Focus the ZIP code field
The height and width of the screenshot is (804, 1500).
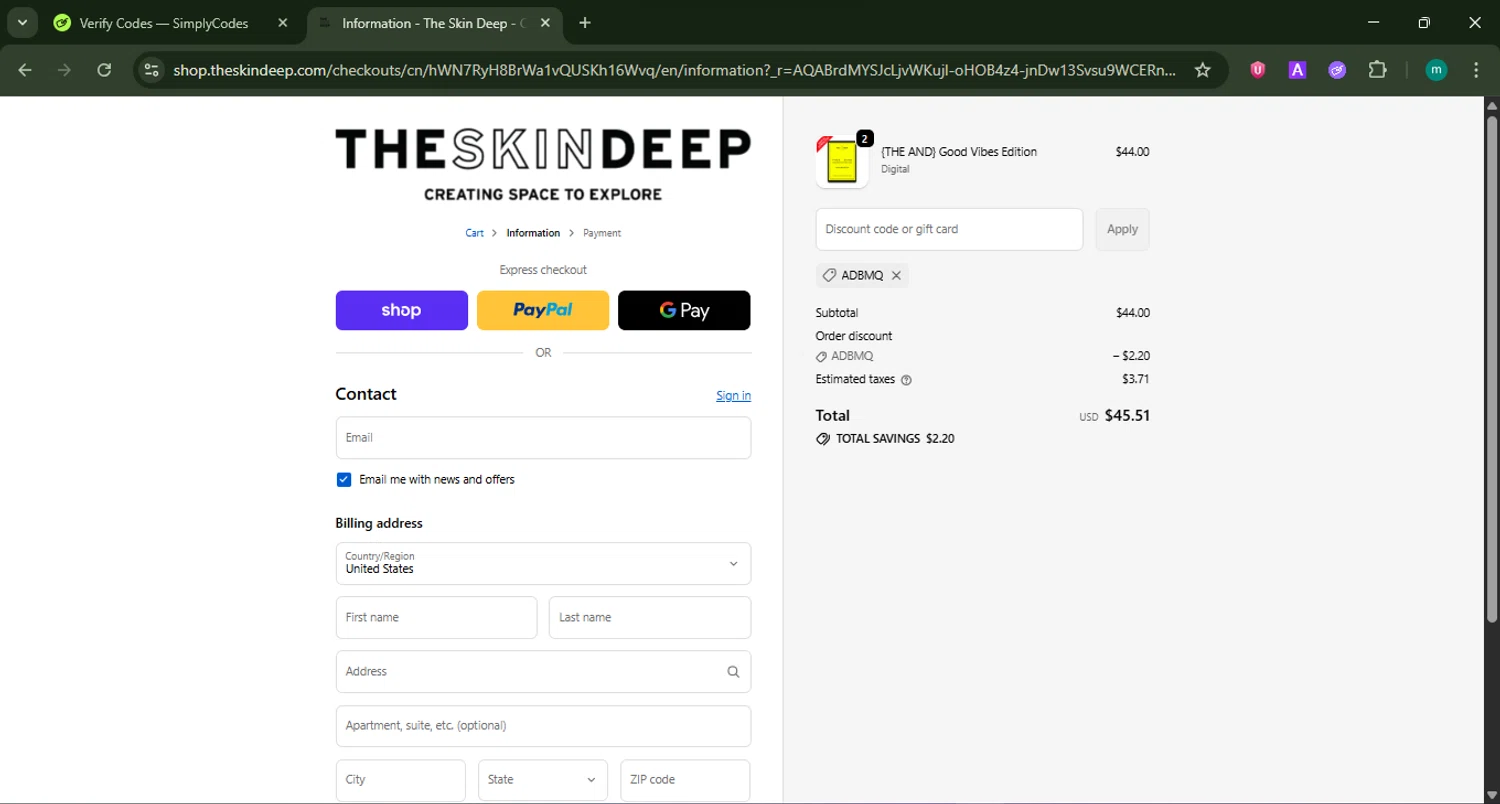point(685,780)
